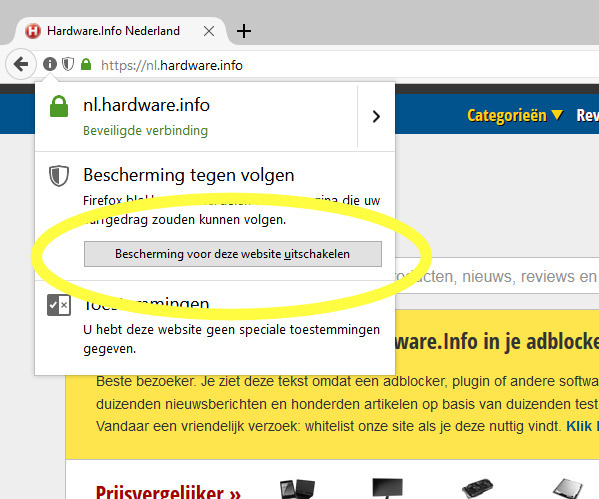
Task: Open the Categorieën dropdown menu
Action: [515, 115]
